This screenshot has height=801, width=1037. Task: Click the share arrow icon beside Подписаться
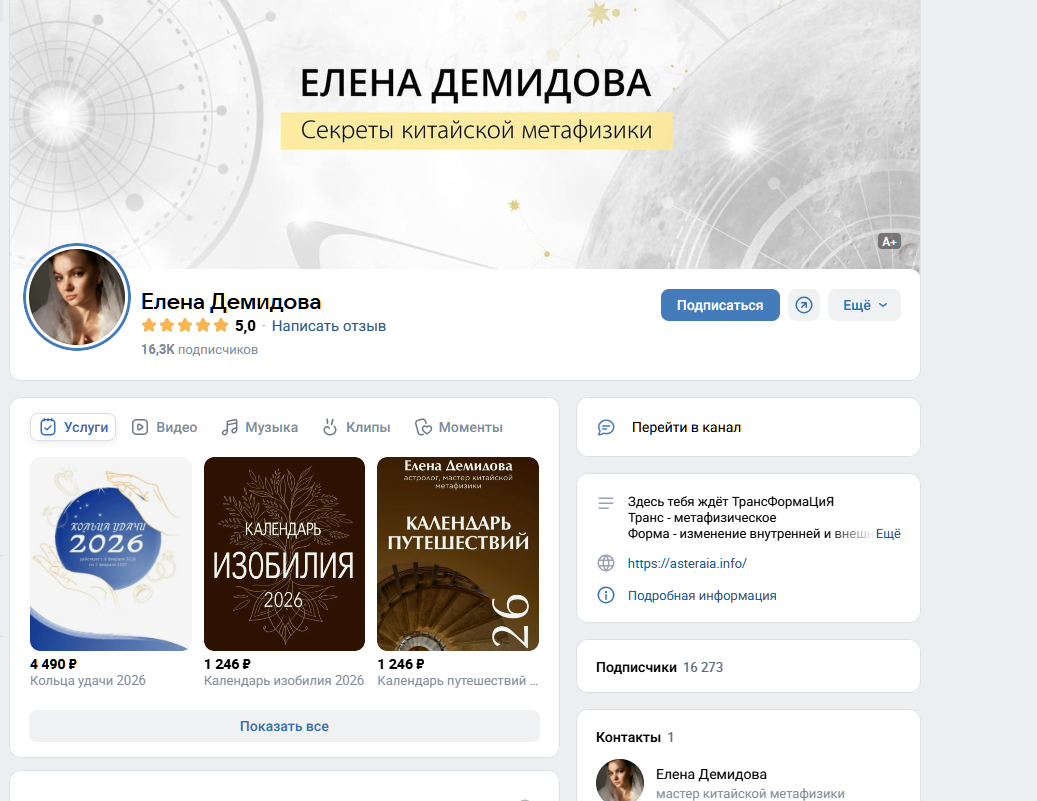(x=804, y=305)
